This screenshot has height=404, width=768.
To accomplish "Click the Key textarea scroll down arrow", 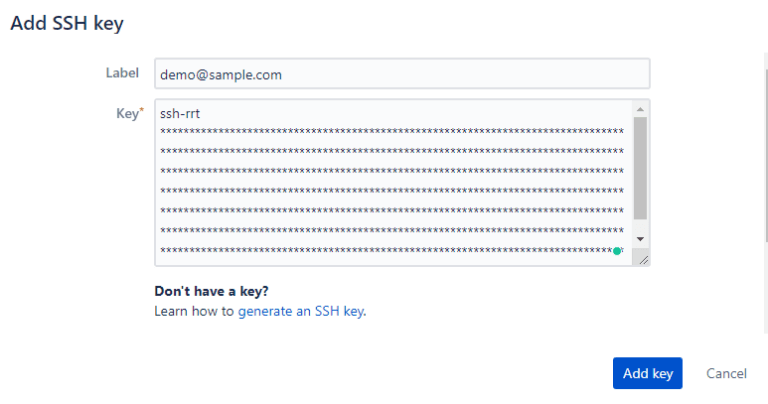I will 640,239.
